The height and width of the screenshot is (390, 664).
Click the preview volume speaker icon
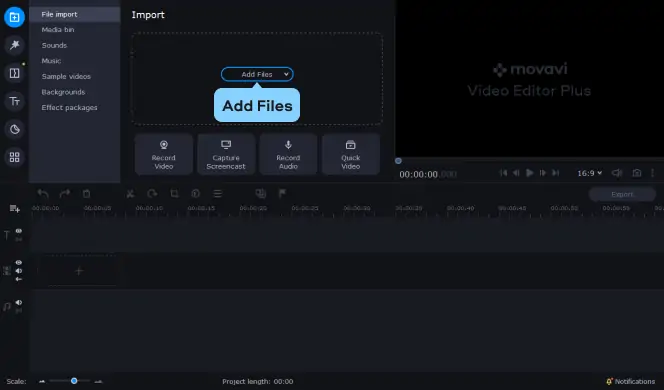pos(617,173)
